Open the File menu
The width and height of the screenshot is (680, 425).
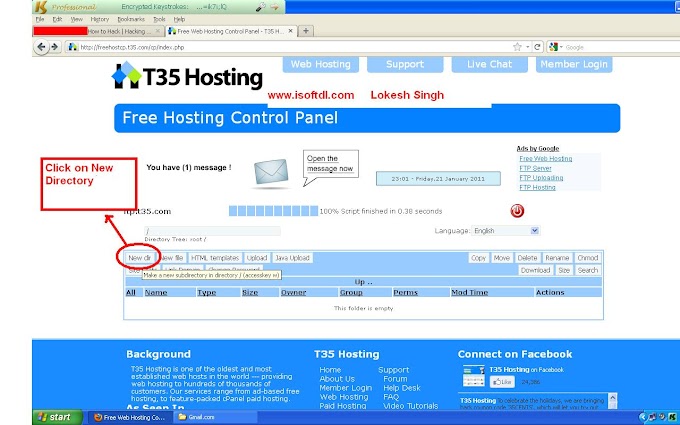pos(40,20)
